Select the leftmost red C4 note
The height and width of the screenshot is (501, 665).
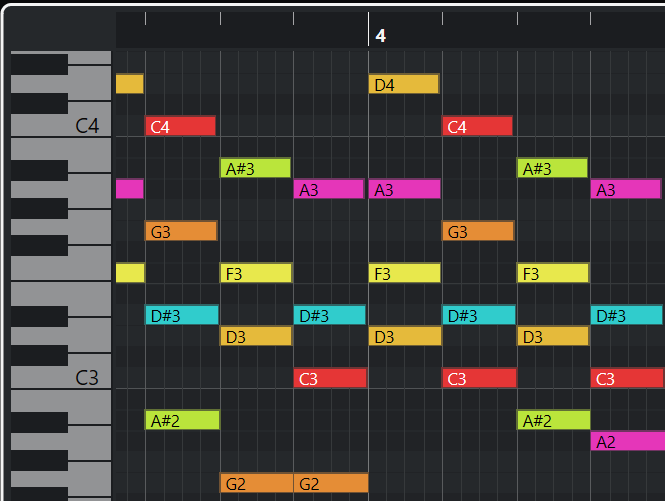[180, 127]
